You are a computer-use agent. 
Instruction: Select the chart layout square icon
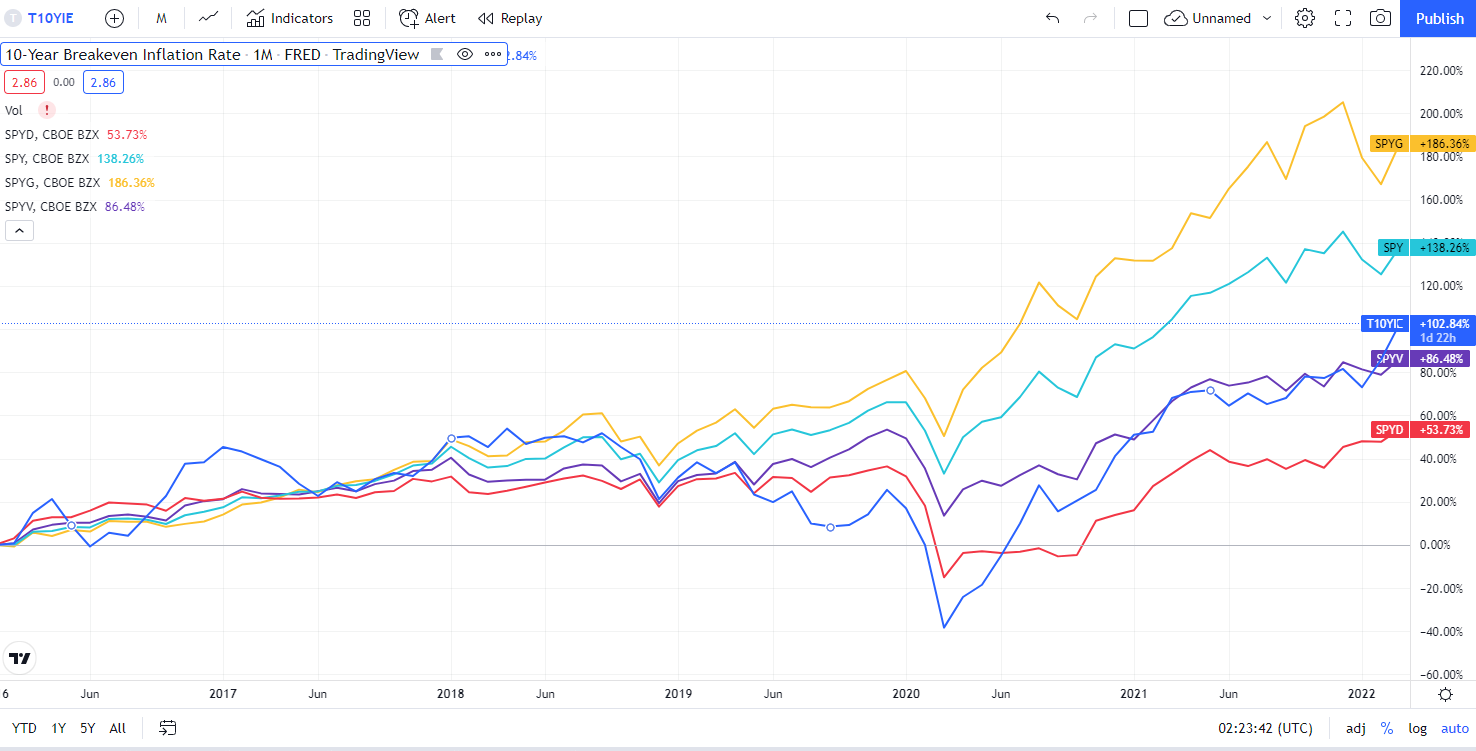[1138, 18]
